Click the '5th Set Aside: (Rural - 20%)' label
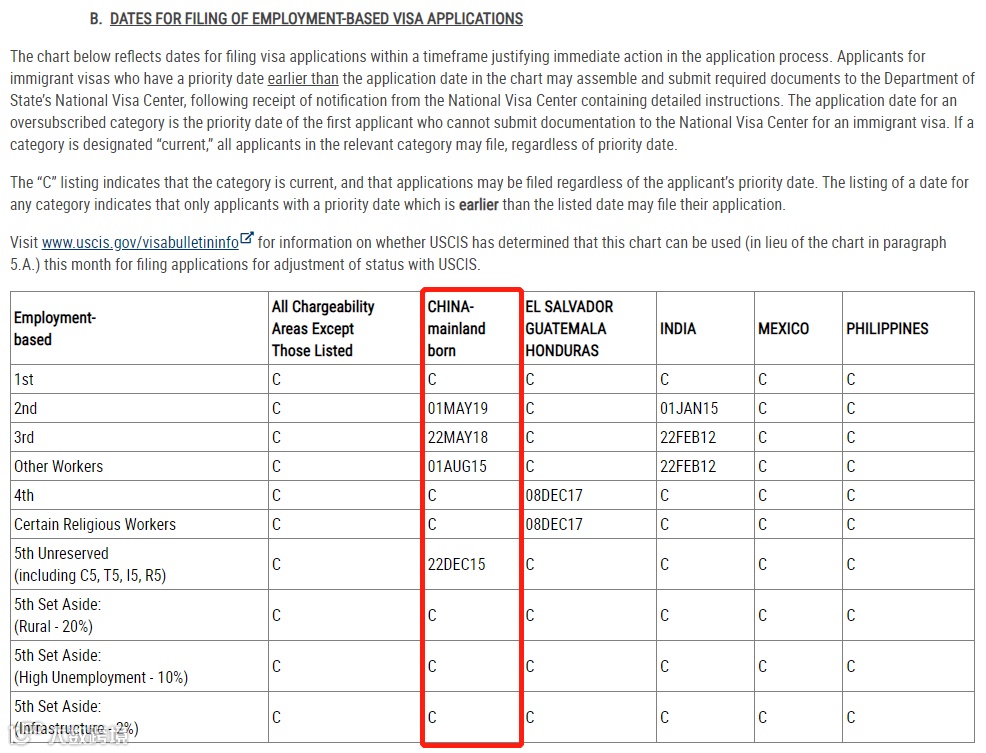 coord(57,615)
